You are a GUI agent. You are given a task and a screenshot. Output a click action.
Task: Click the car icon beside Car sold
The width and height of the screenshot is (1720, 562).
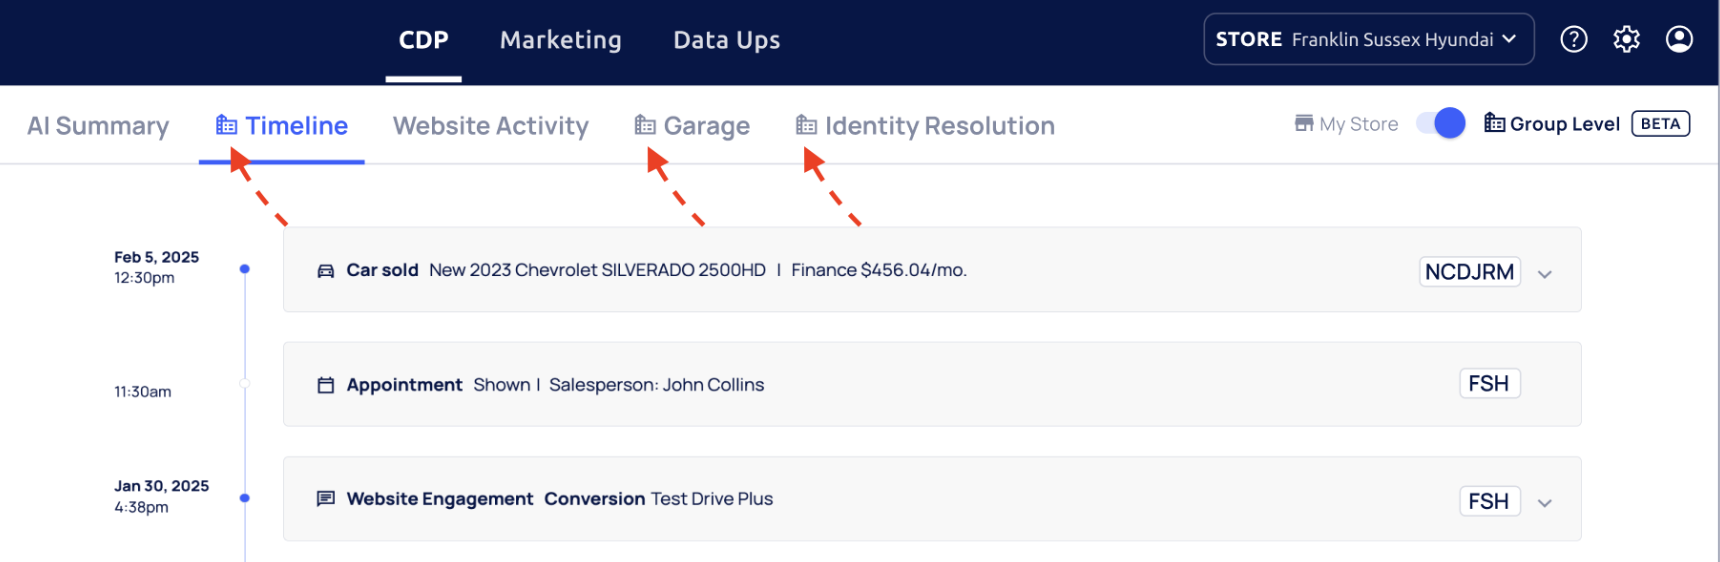[x=326, y=271]
